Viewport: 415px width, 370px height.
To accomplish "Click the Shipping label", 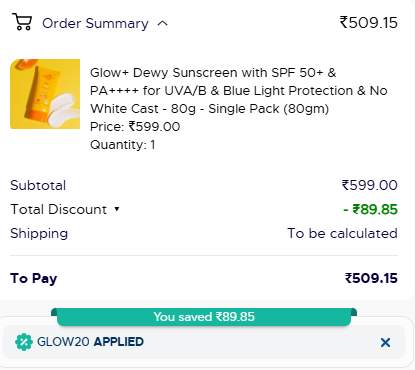I will pos(39,234).
